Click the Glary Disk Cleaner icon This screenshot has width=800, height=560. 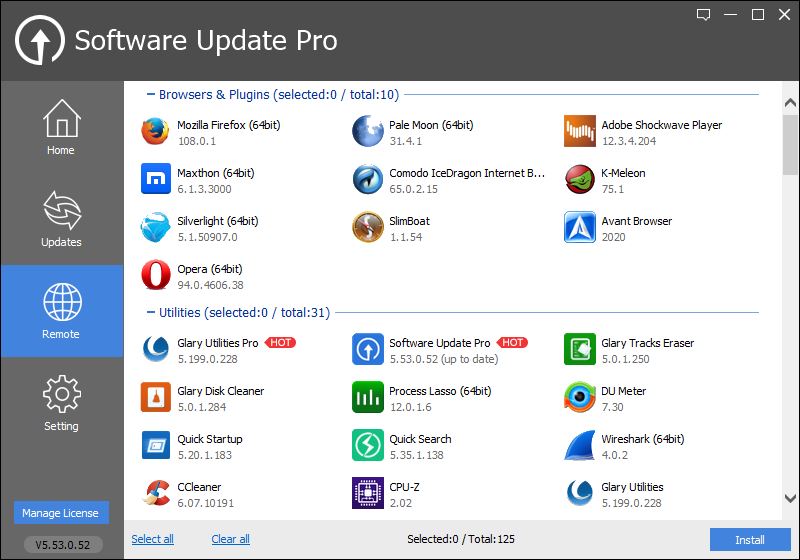pyautogui.click(x=156, y=397)
